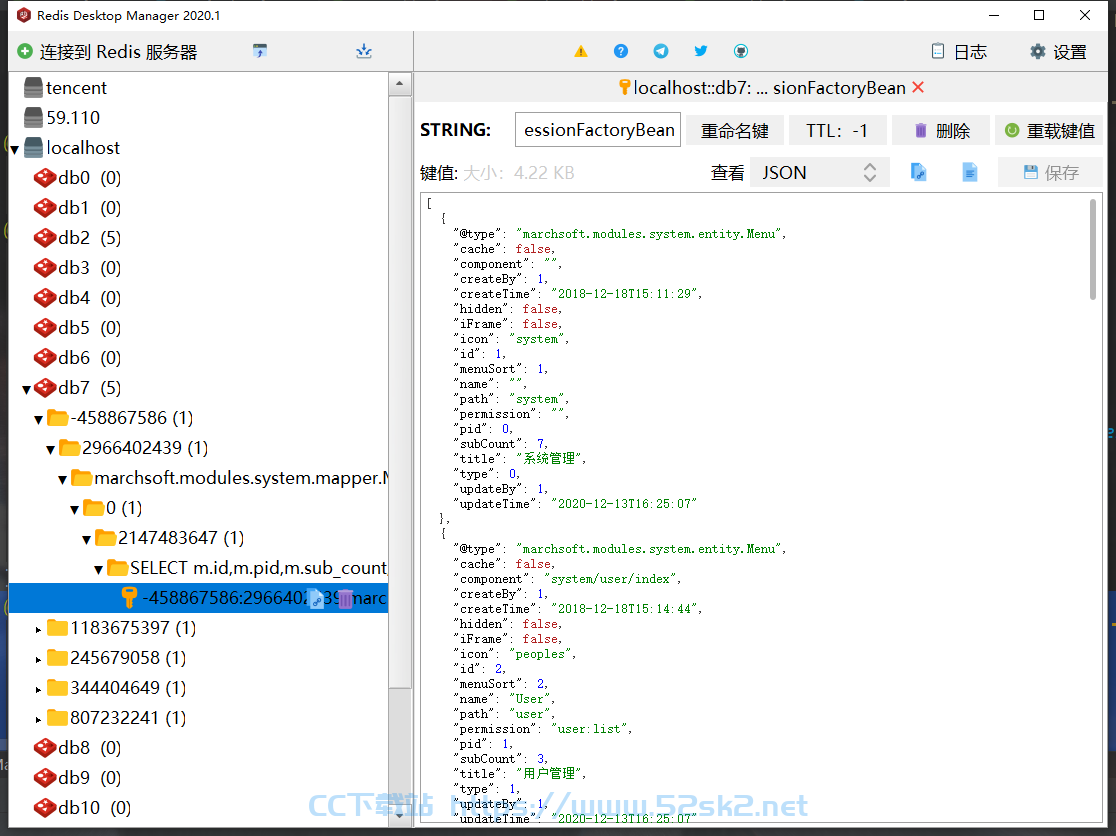Click the "系统管理" title value in JSON

click(549, 459)
